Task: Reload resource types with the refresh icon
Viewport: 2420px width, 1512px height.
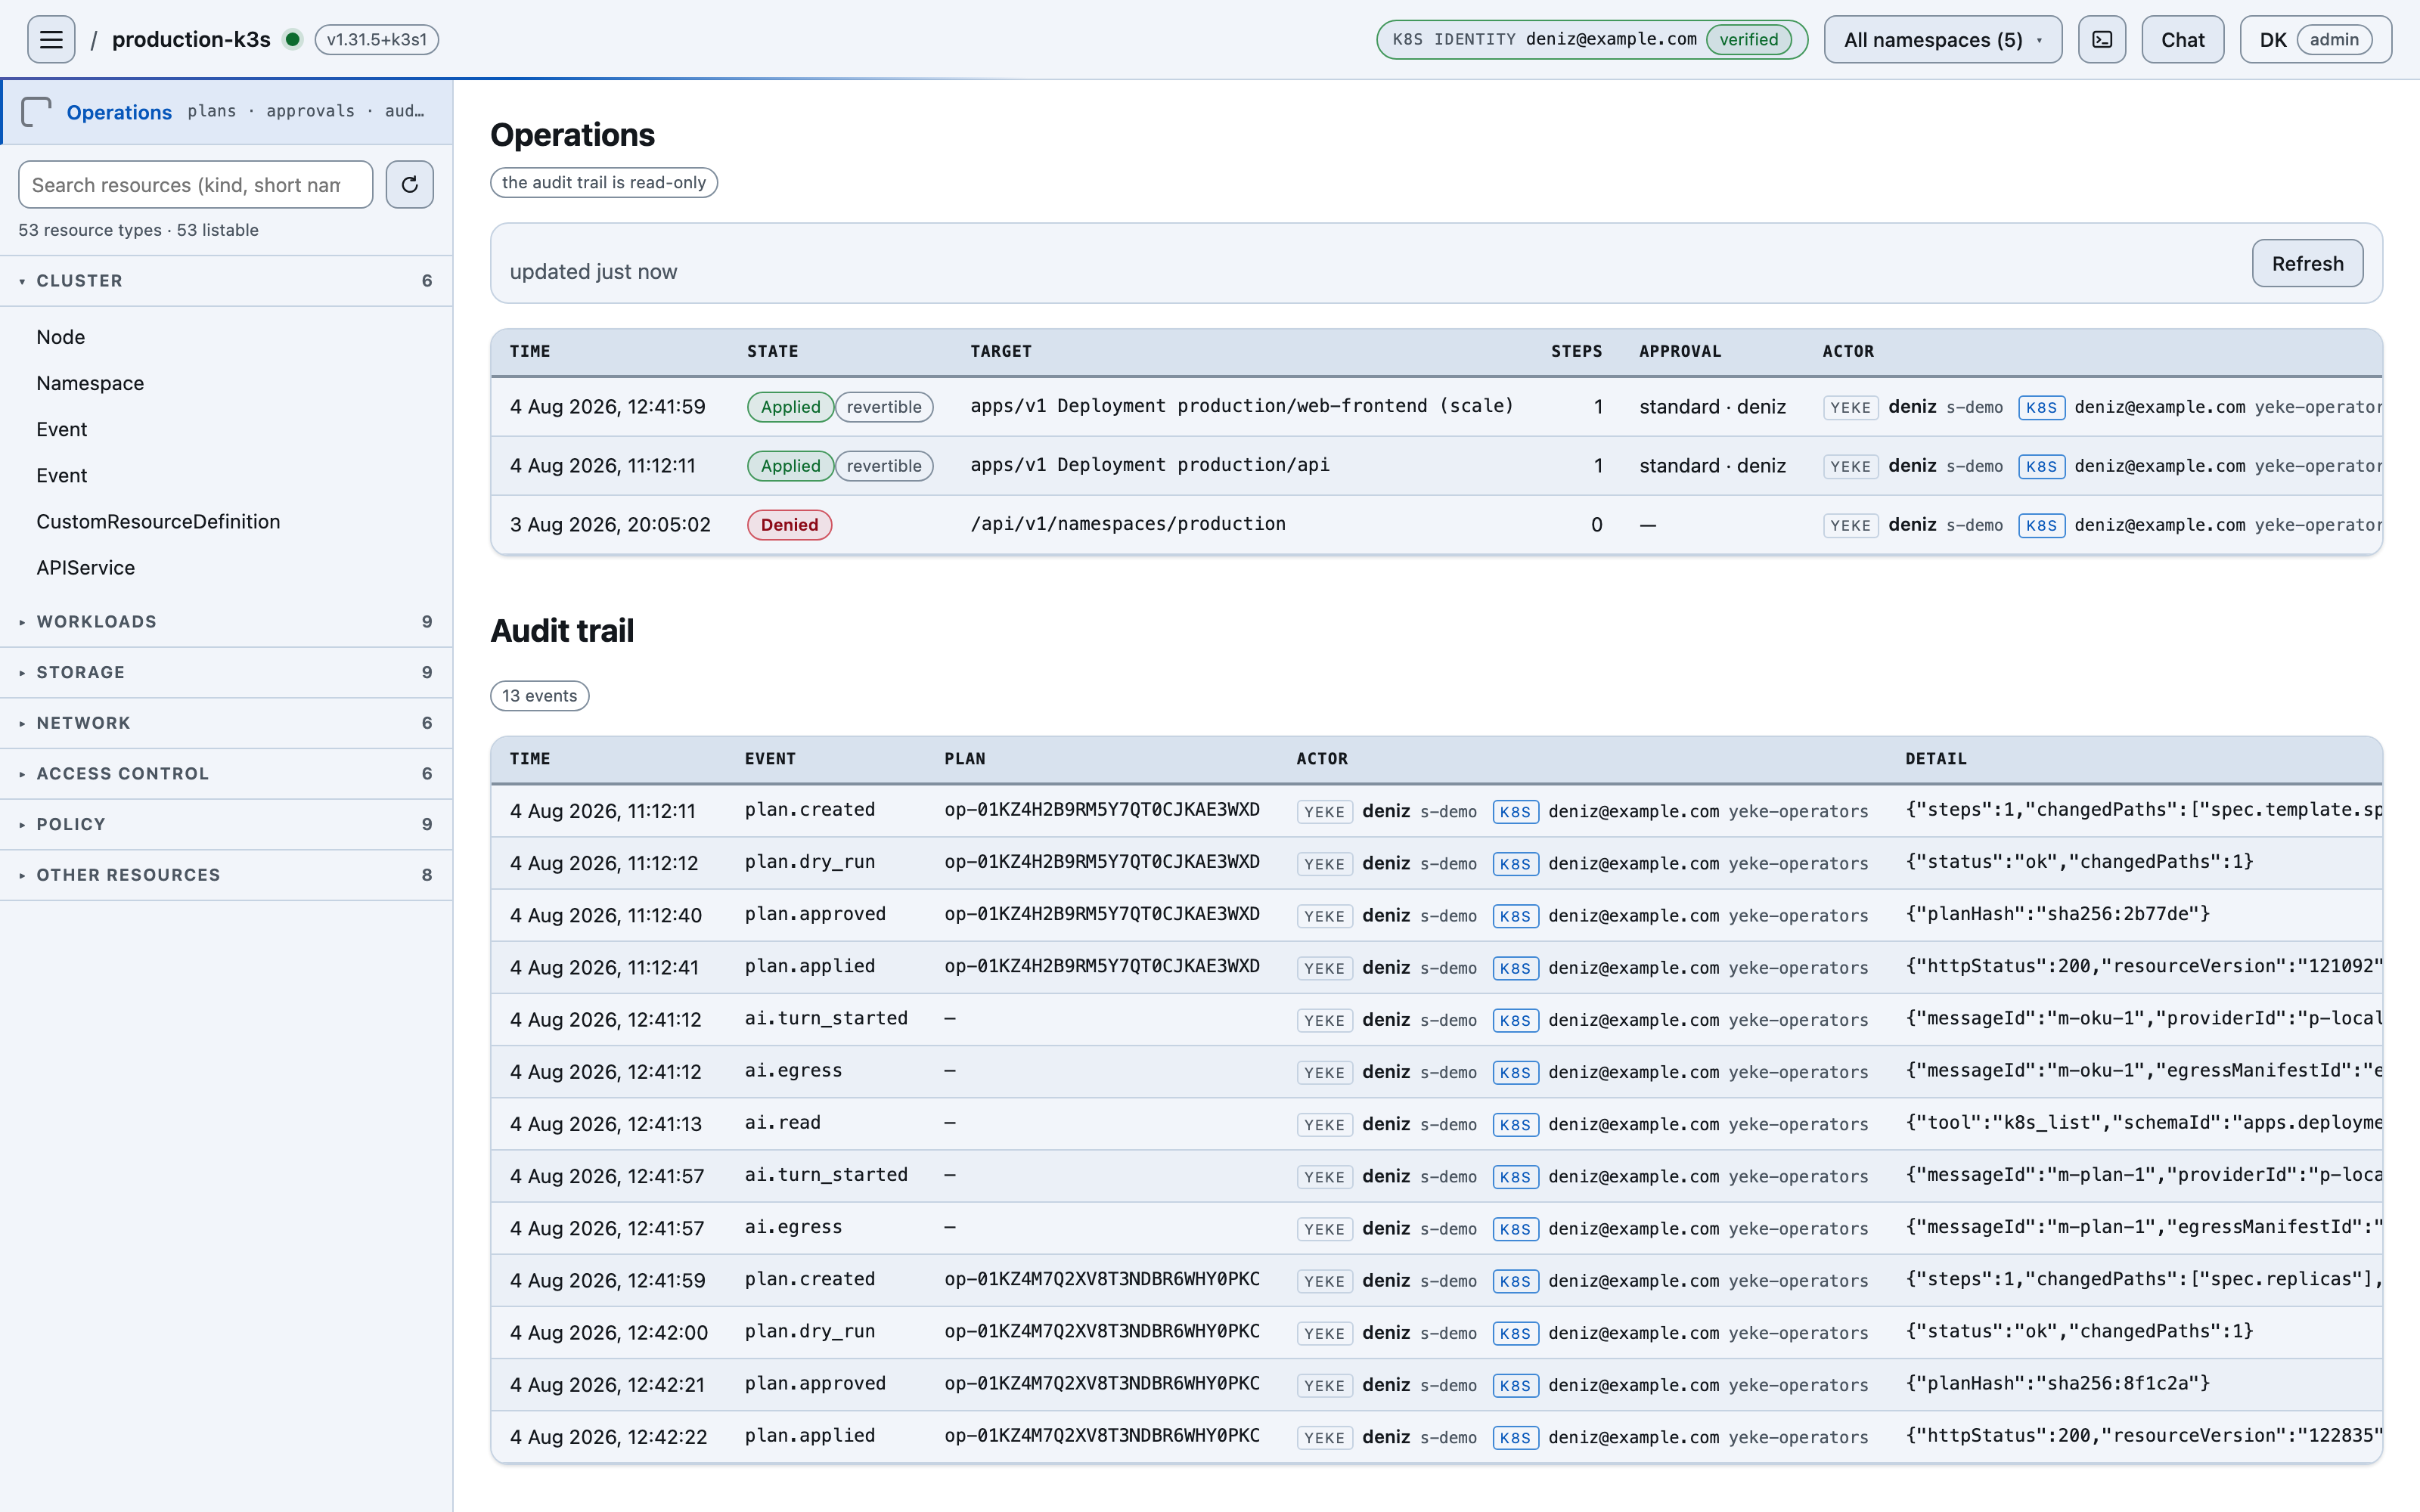Action: click(x=410, y=185)
